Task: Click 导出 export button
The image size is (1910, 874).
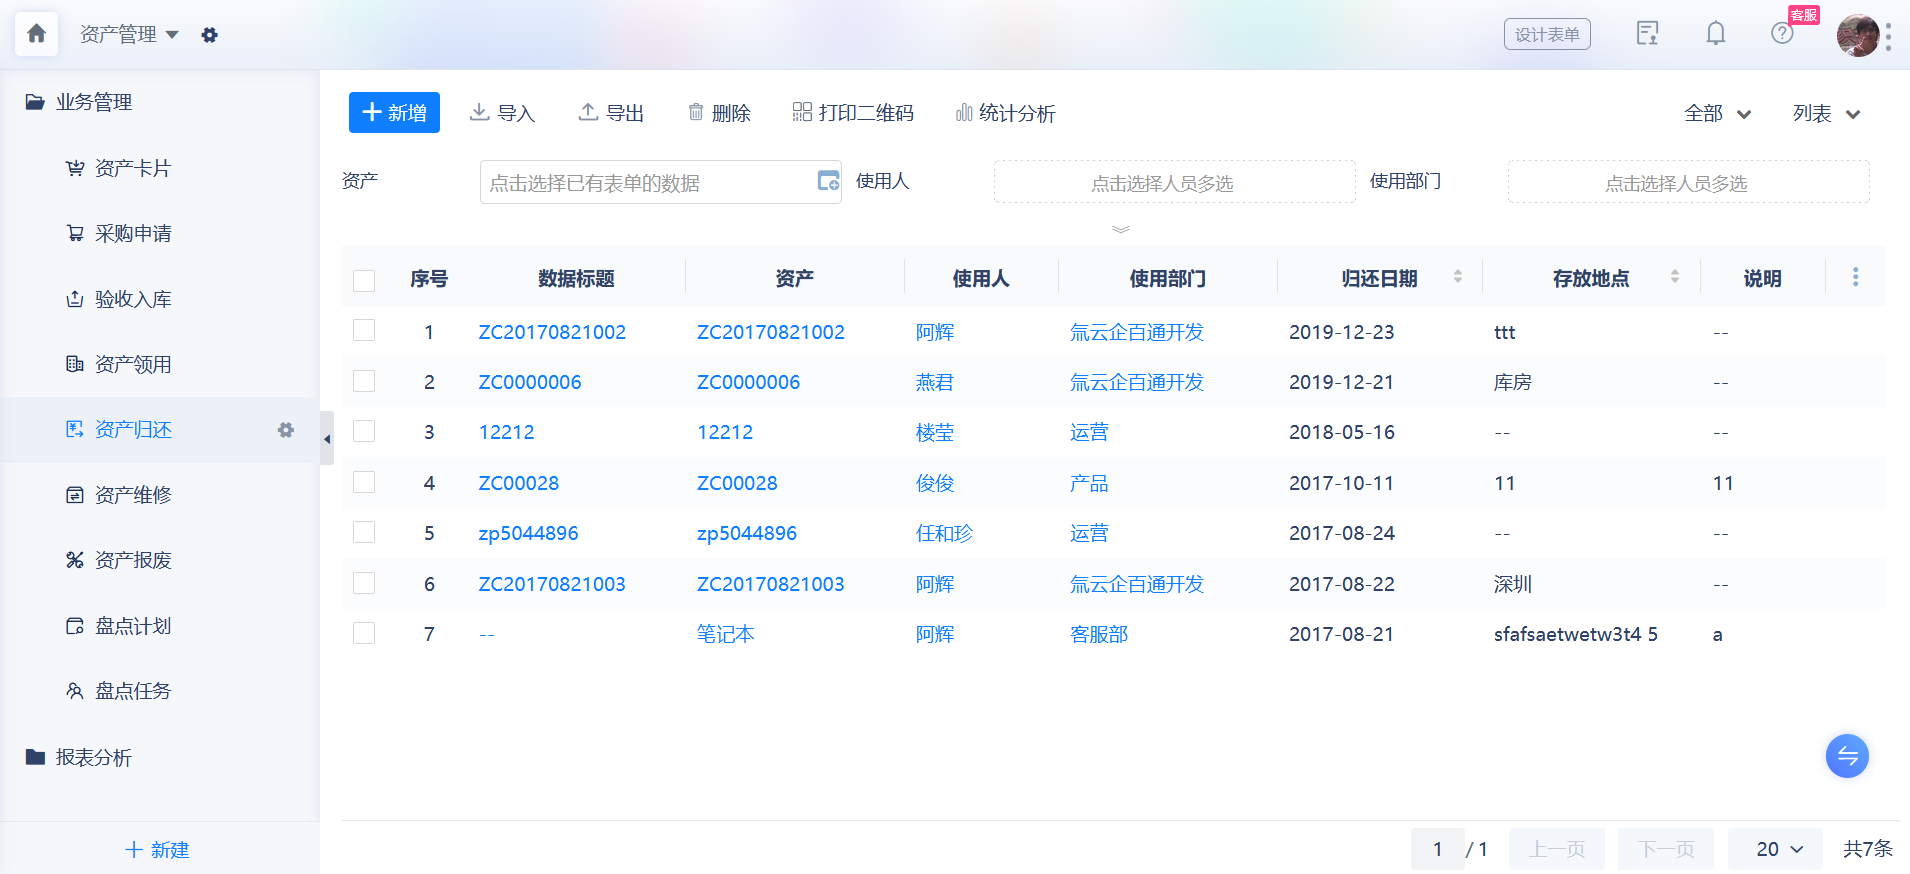Action: coord(611,113)
